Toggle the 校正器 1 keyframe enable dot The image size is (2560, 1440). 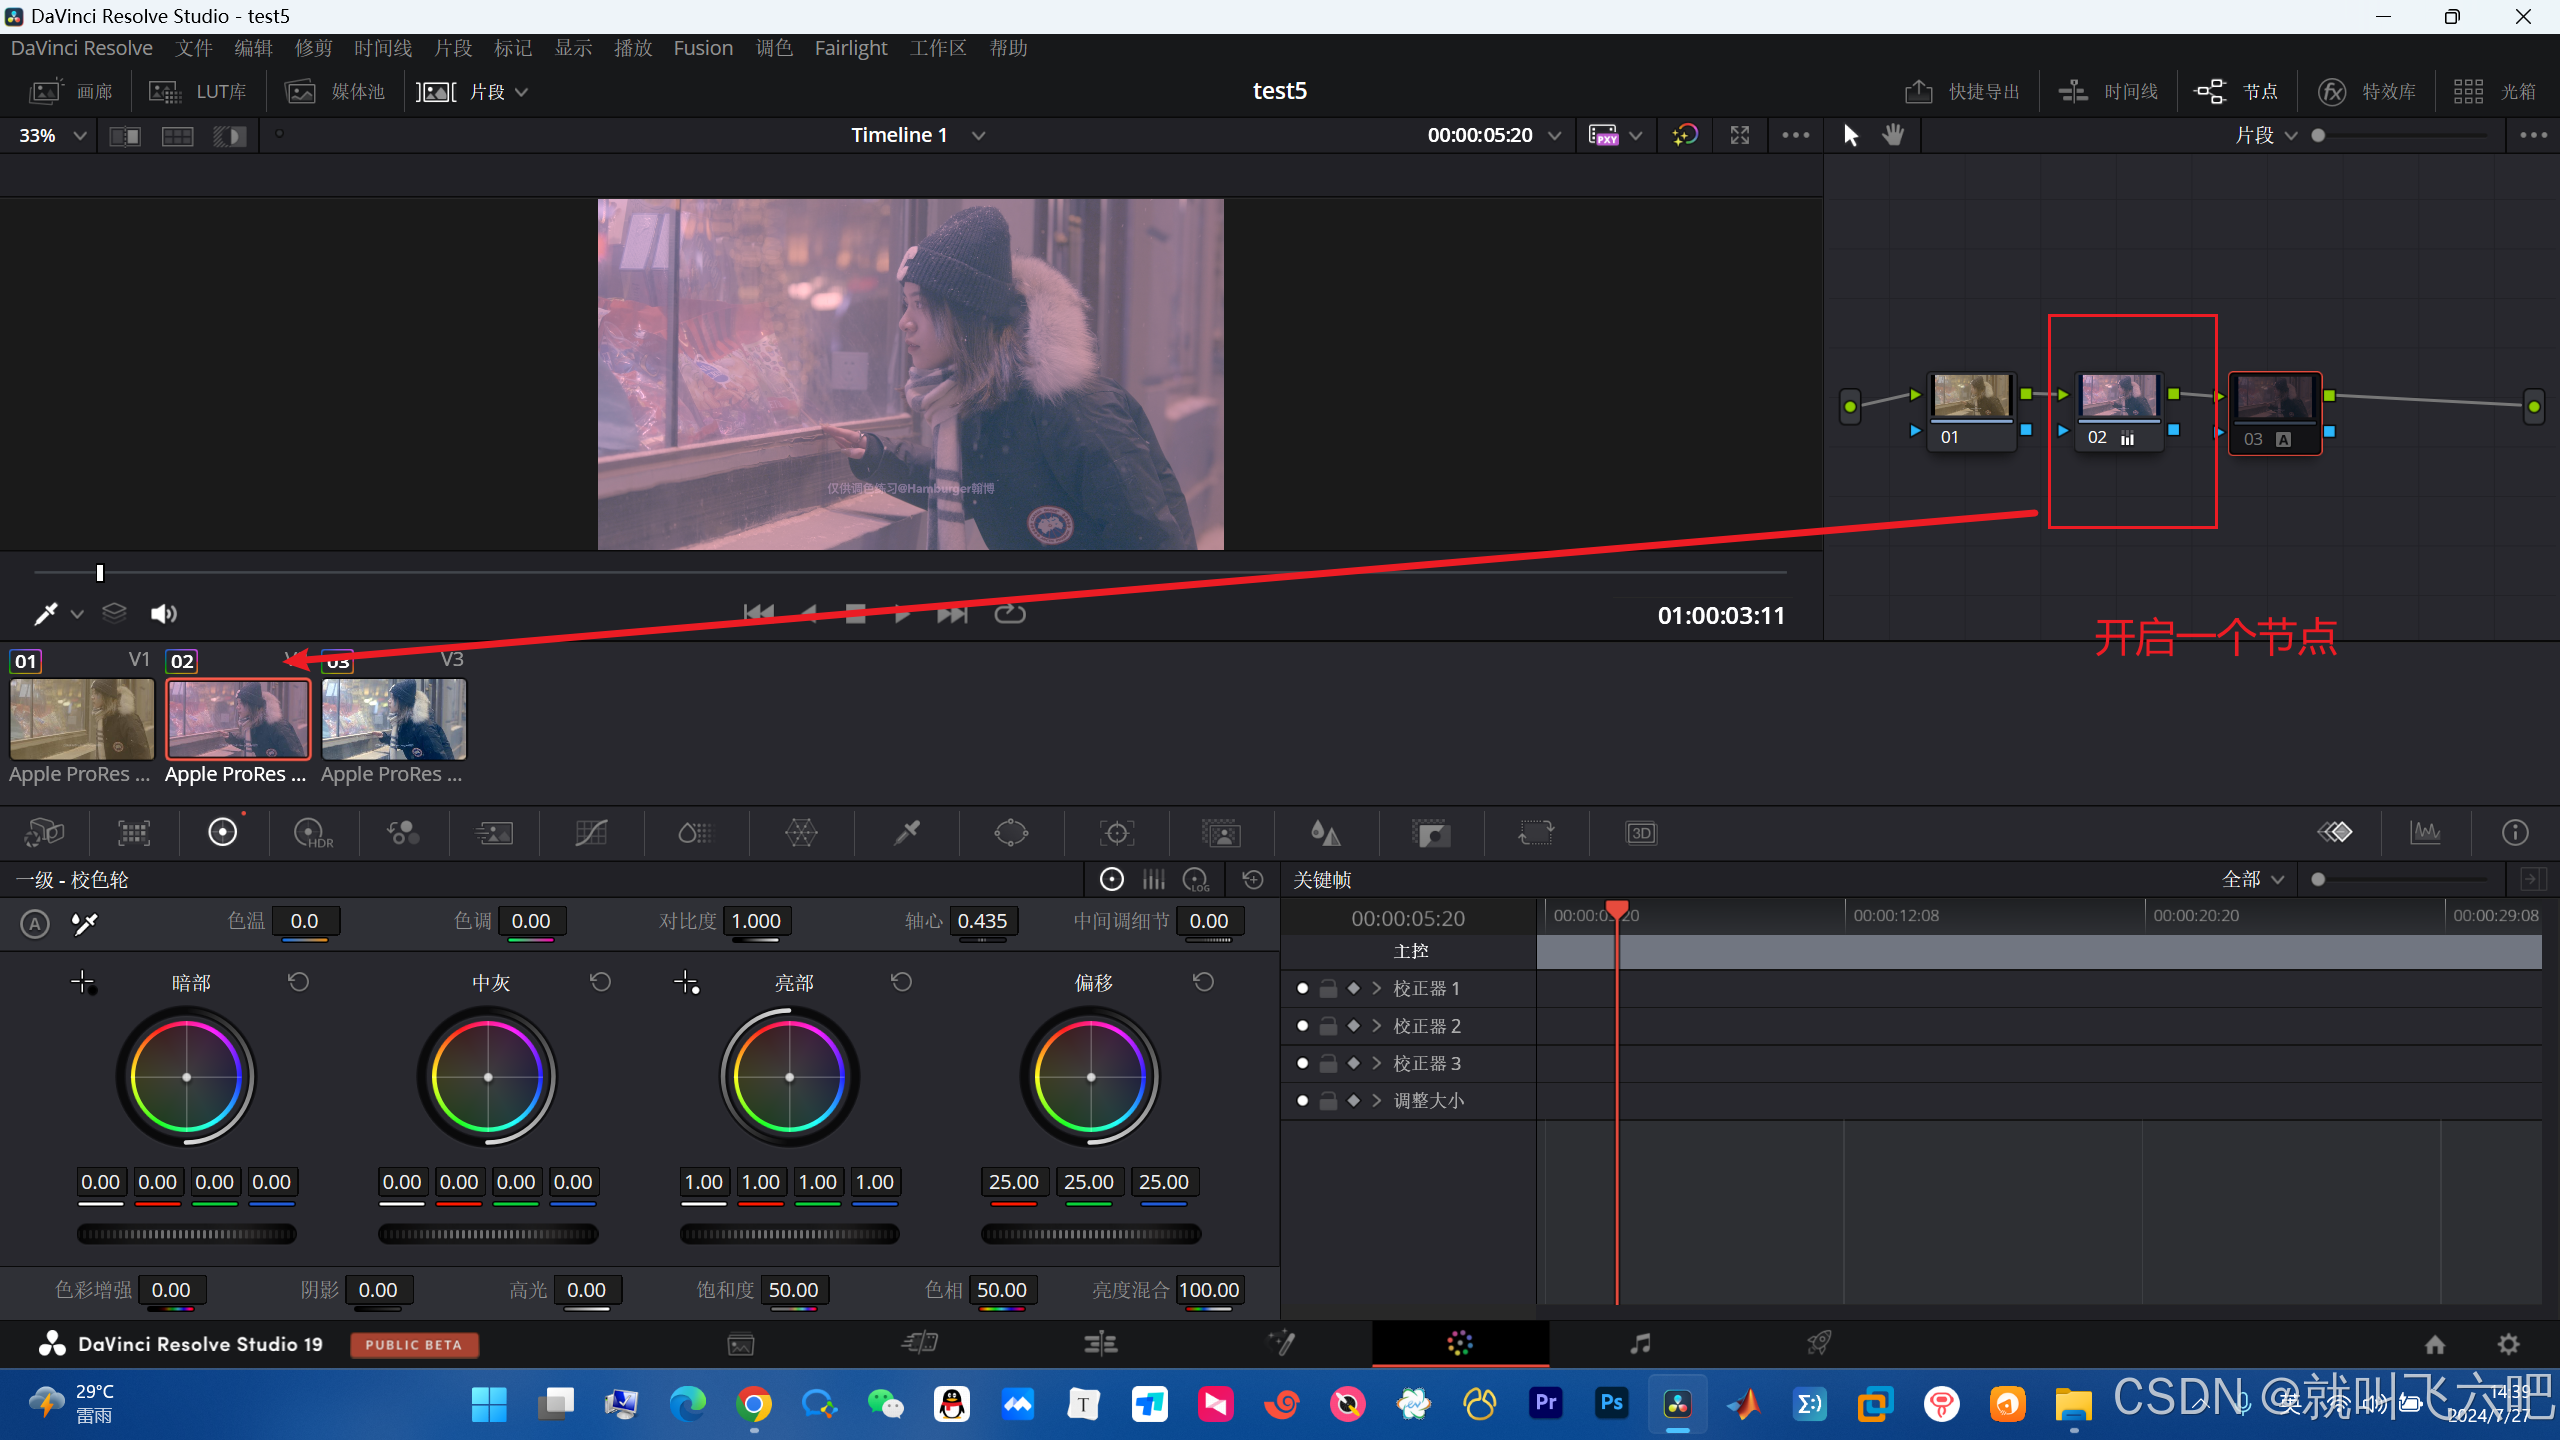click(x=1302, y=988)
